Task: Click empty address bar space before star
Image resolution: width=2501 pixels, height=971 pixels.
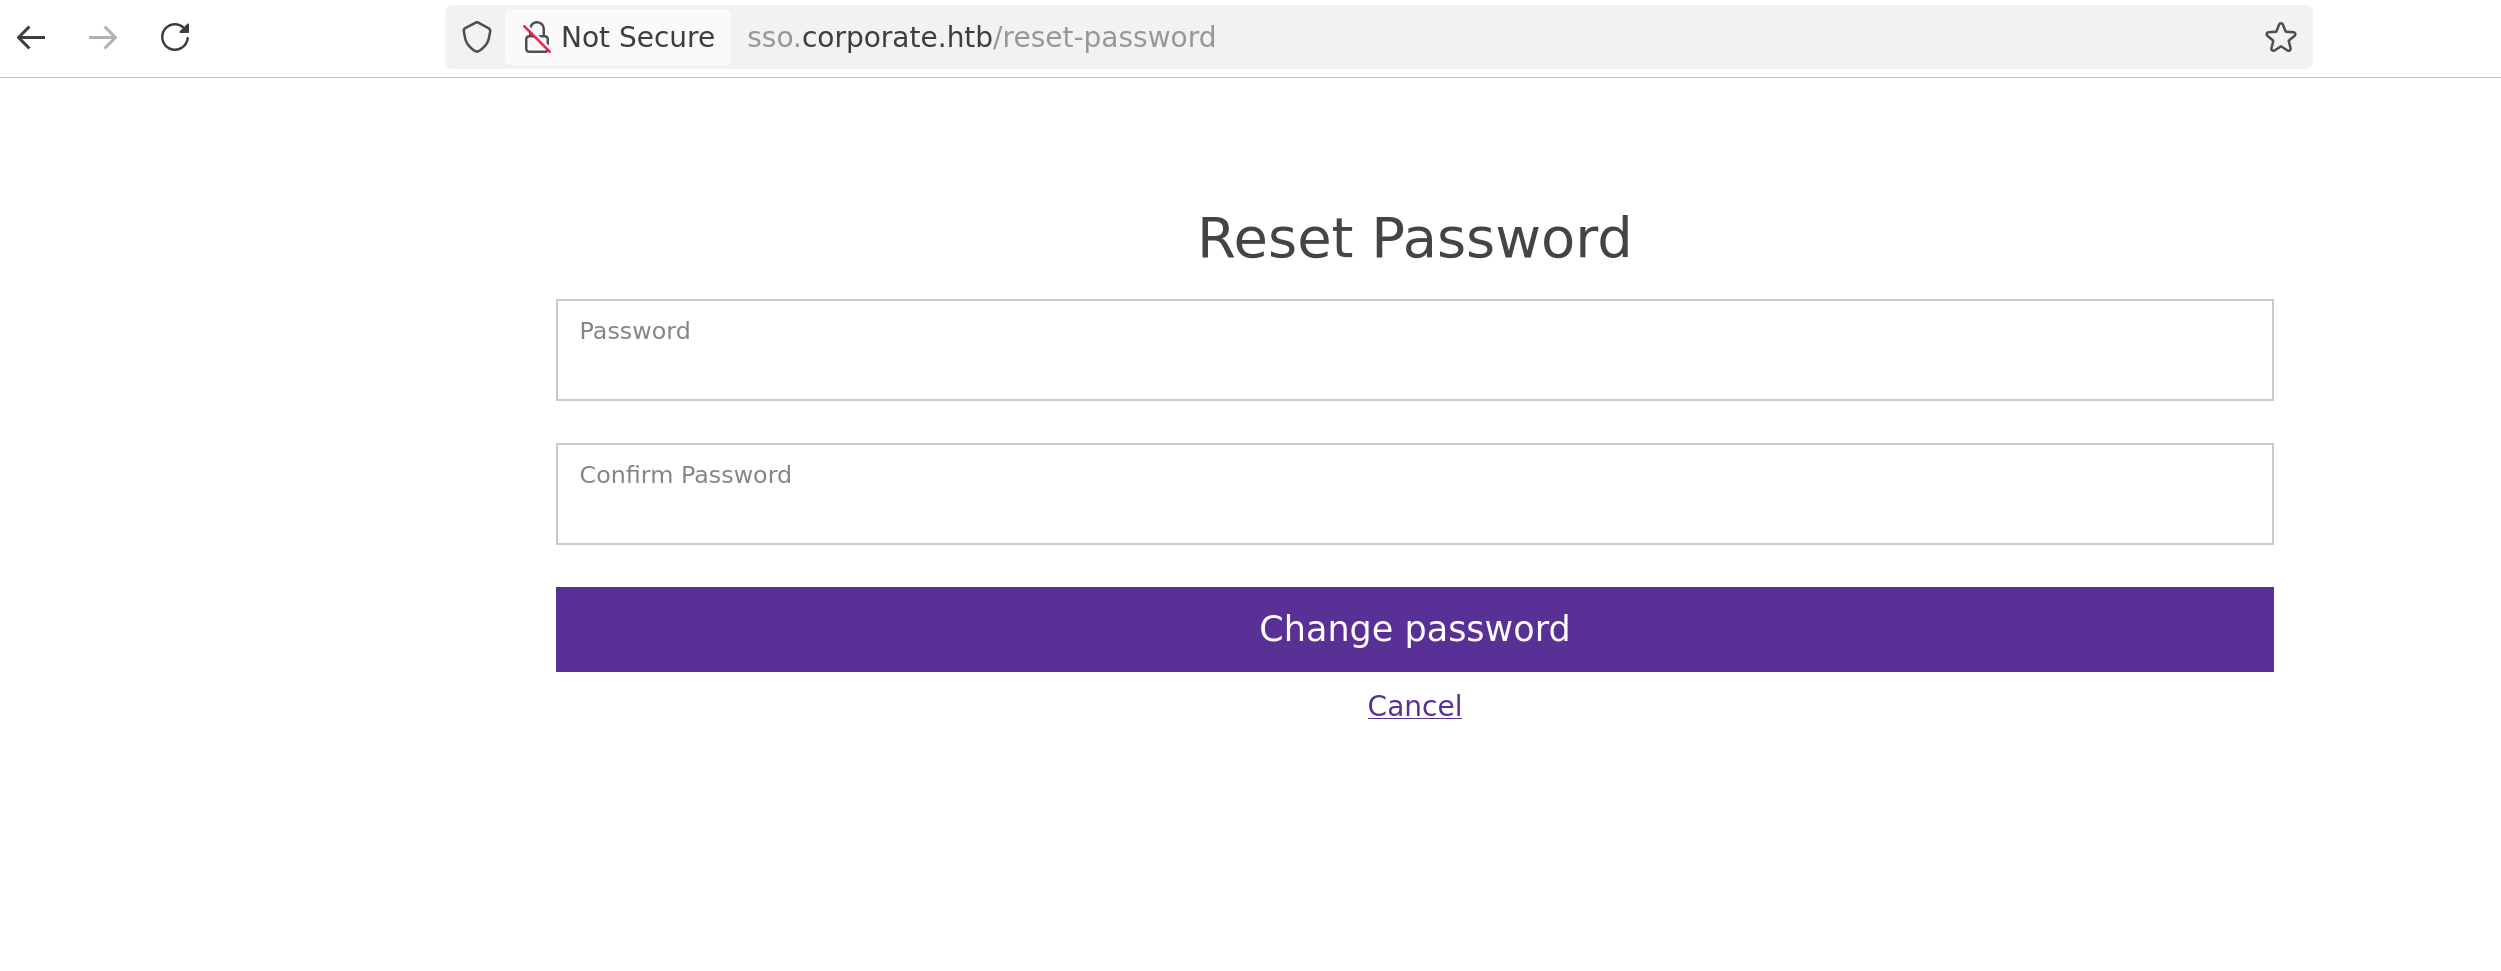Action: coord(1750,38)
